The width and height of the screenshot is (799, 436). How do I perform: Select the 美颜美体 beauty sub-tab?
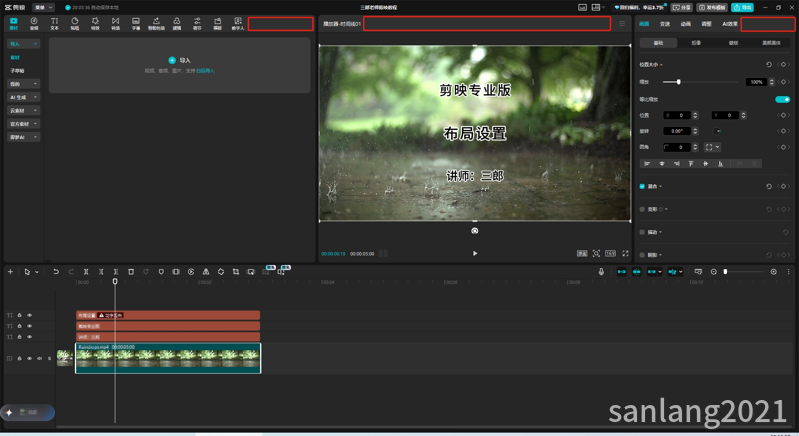pos(771,43)
